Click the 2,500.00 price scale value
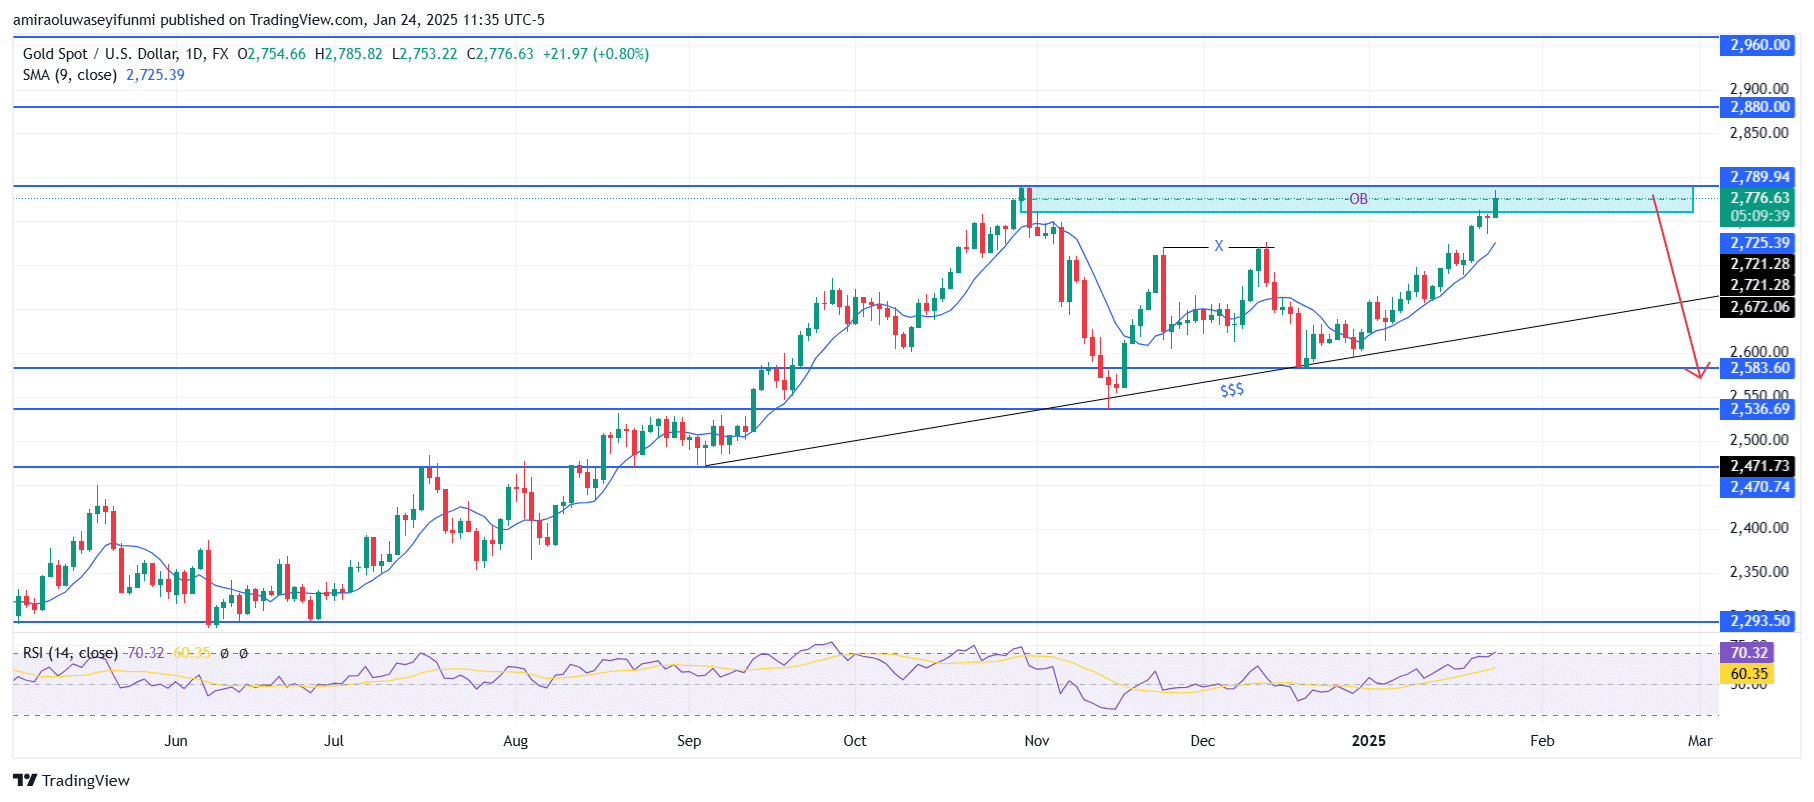This screenshot has width=1814, height=802. click(1759, 440)
